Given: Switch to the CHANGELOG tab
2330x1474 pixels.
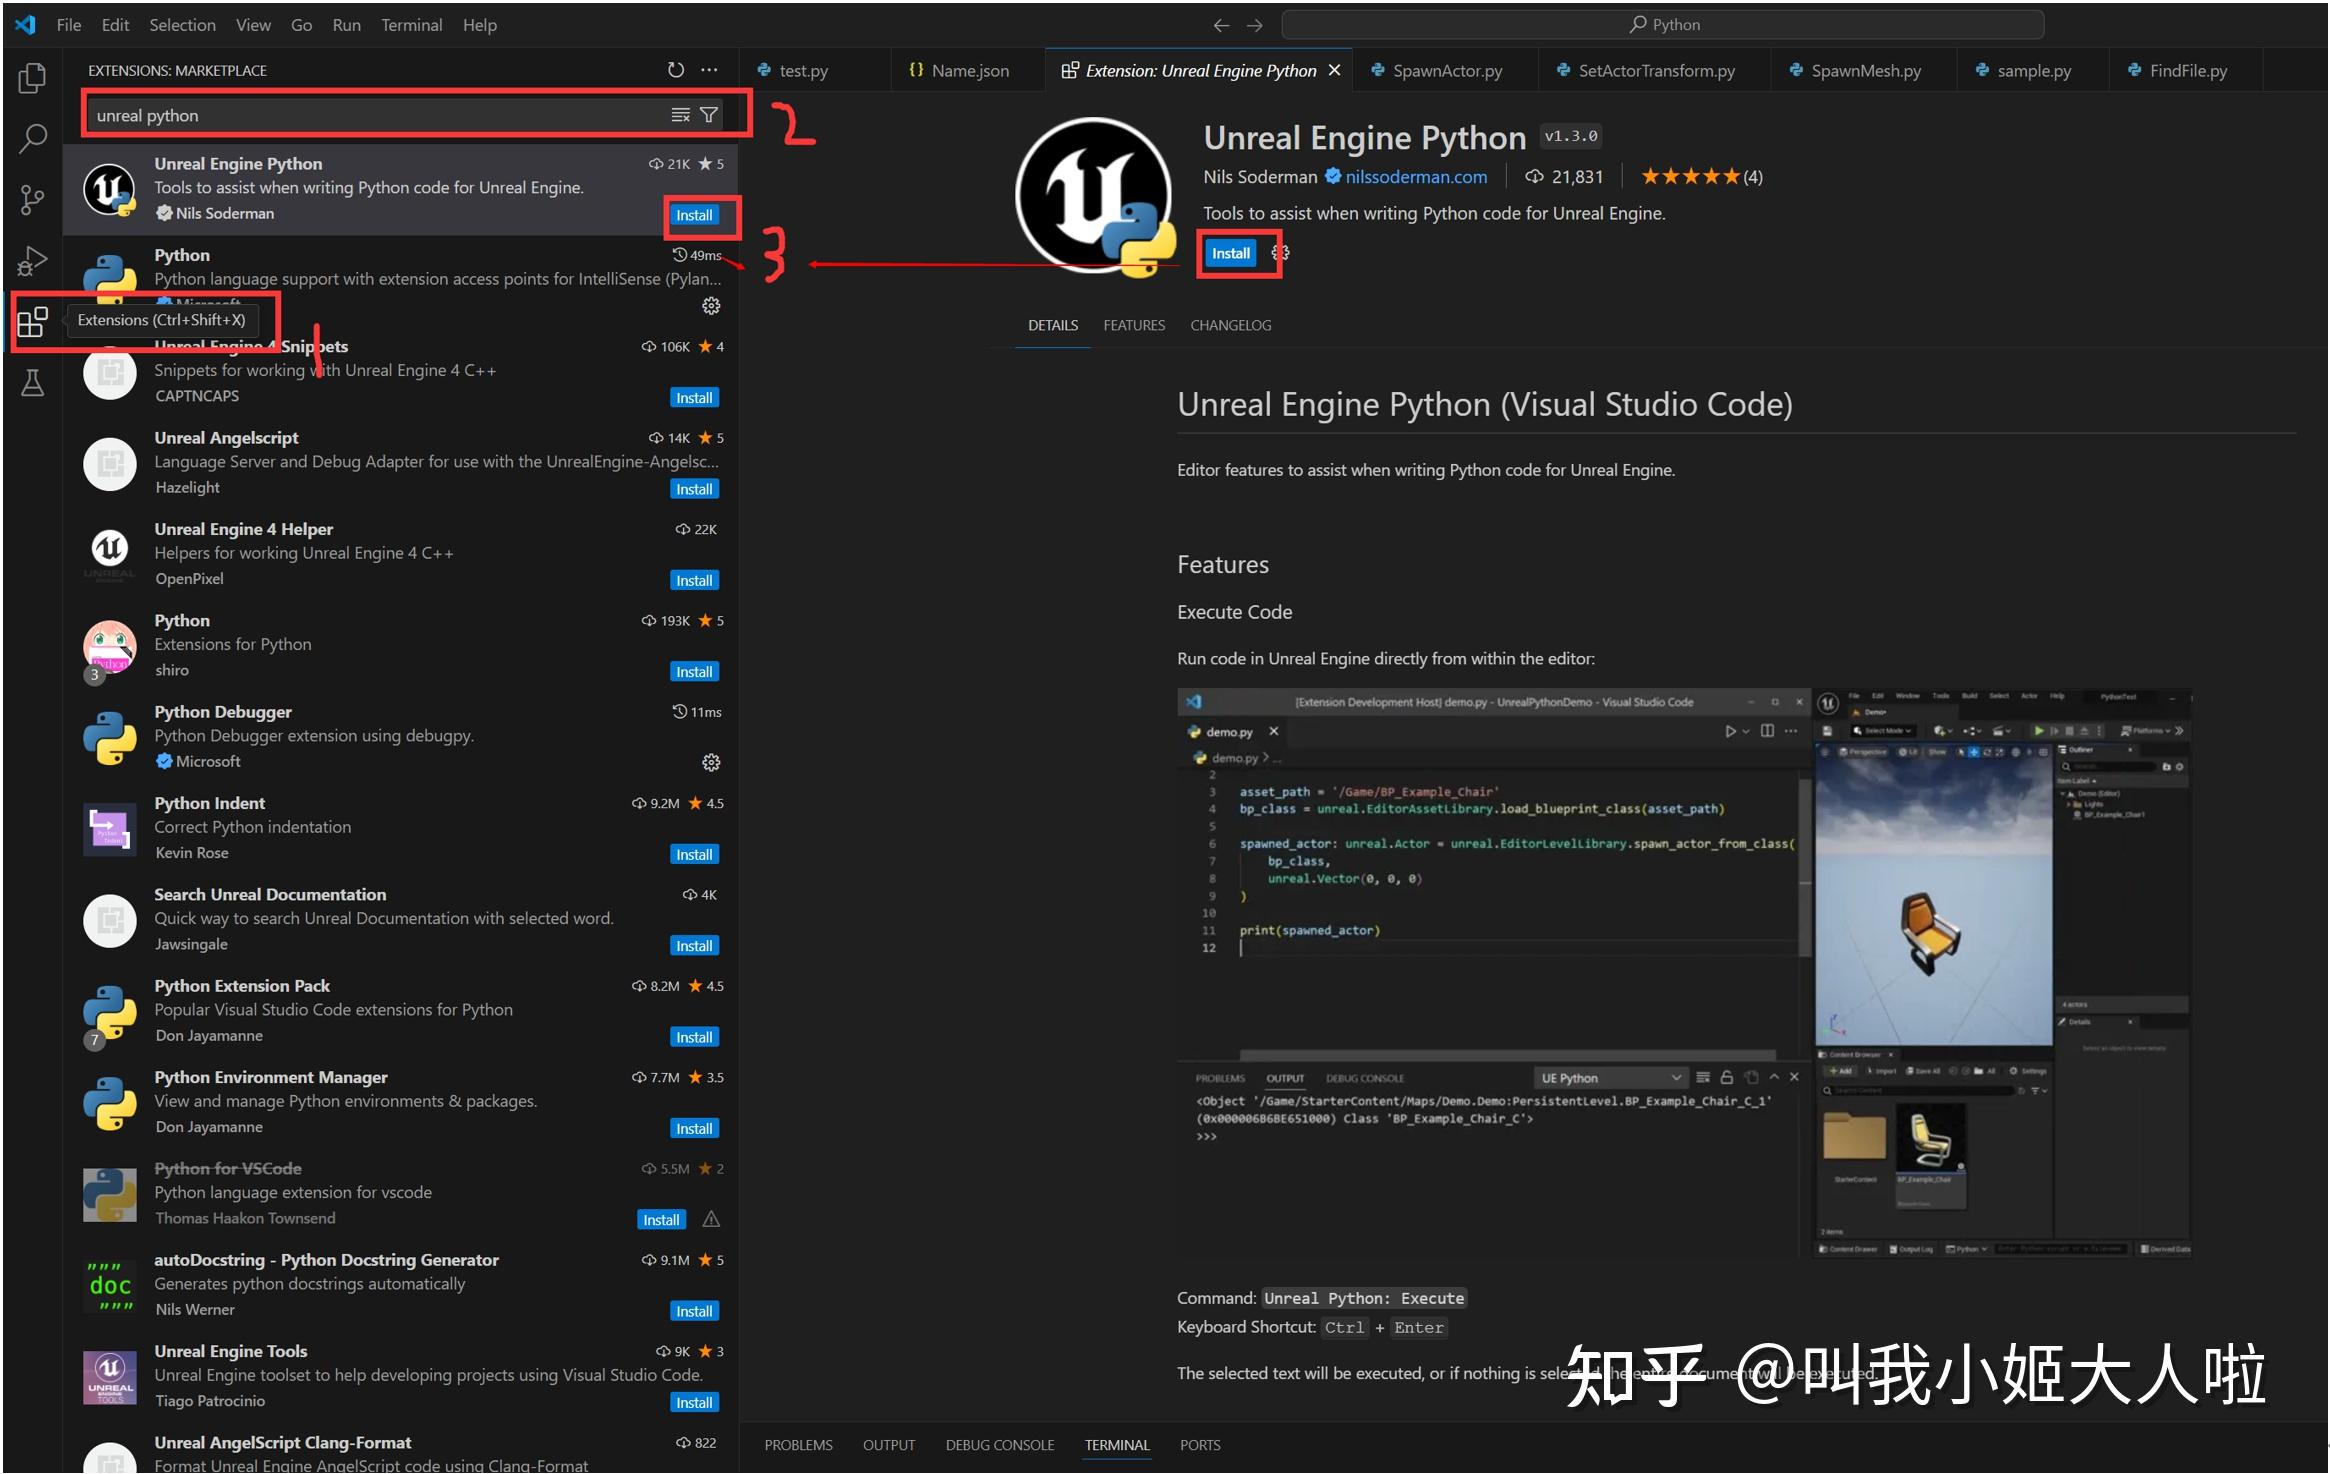Looking at the screenshot, I should click(x=1231, y=325).
